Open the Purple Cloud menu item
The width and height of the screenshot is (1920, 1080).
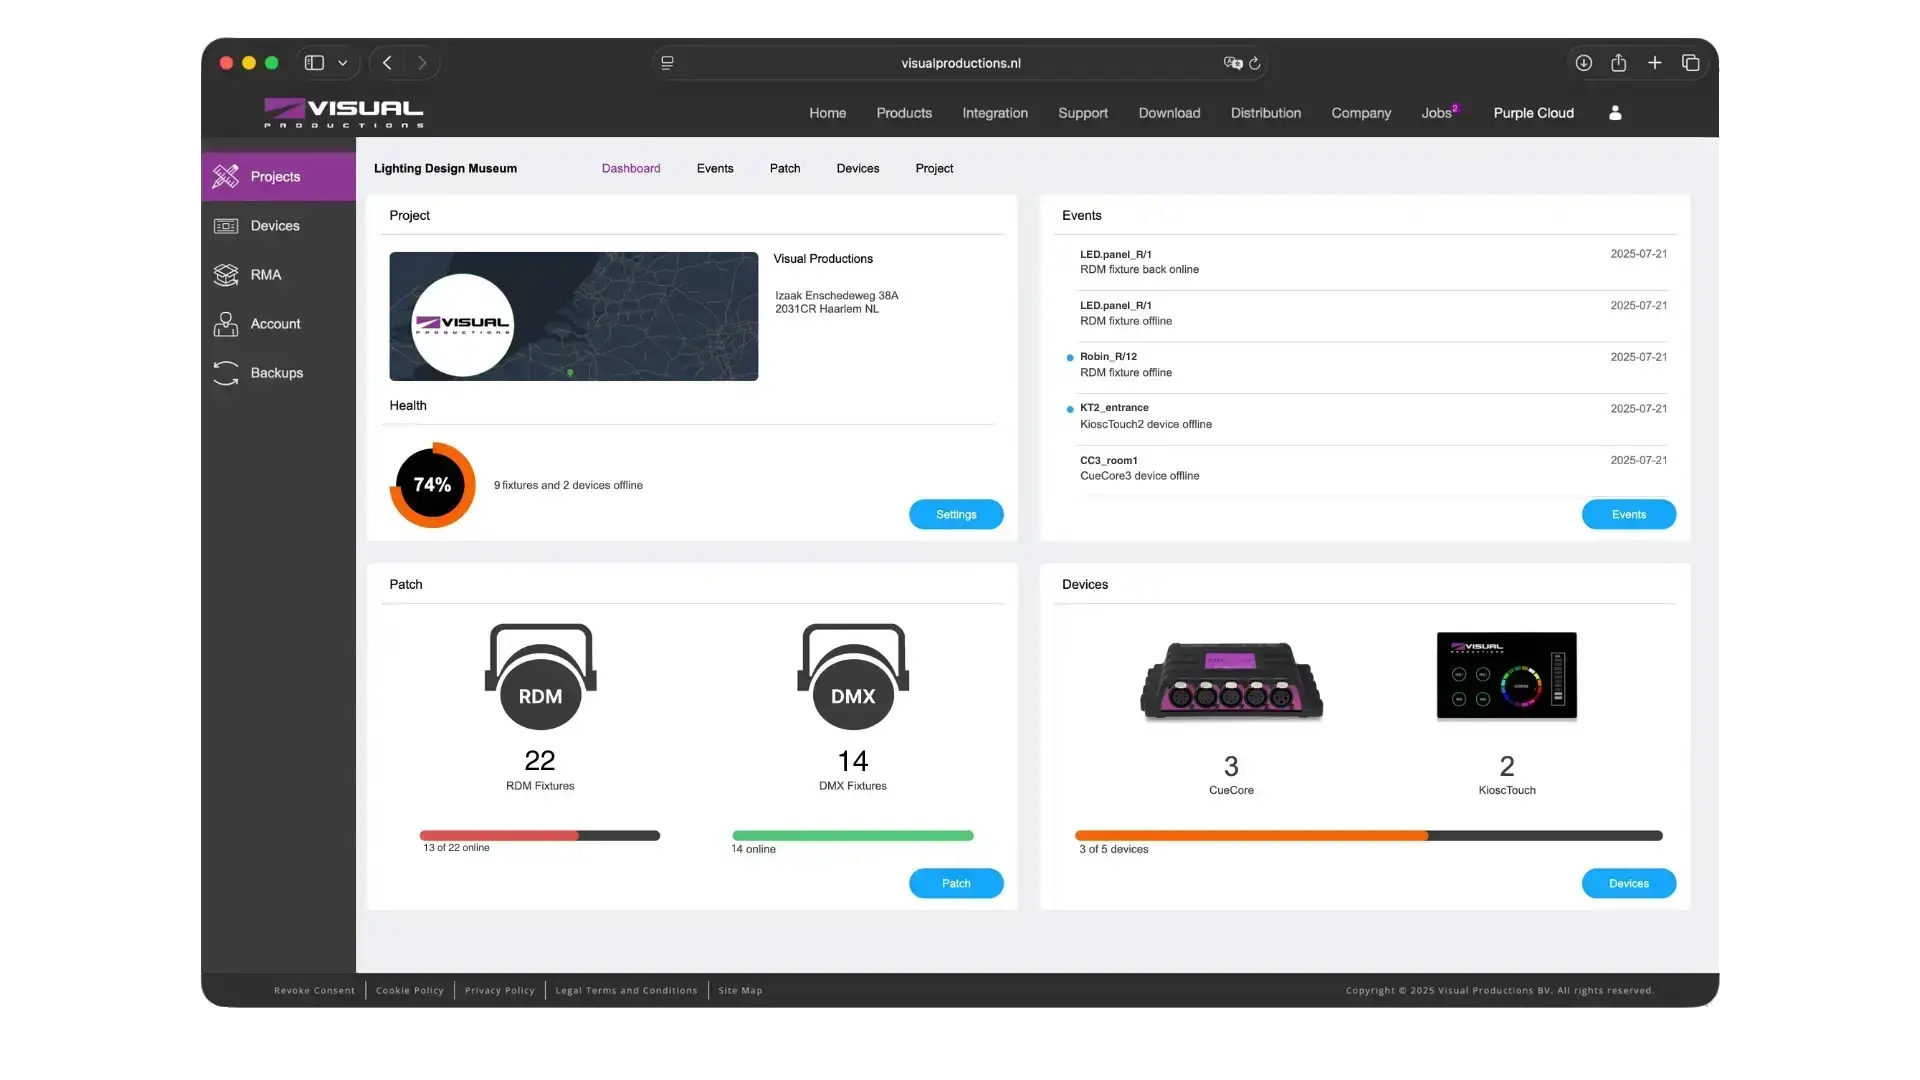point(1533,113)
